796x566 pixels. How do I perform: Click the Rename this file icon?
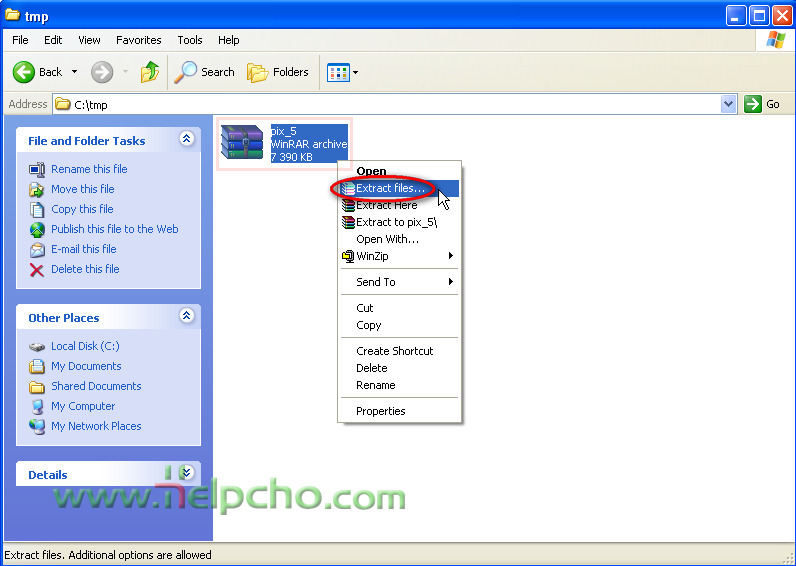(x=37, y=170)
